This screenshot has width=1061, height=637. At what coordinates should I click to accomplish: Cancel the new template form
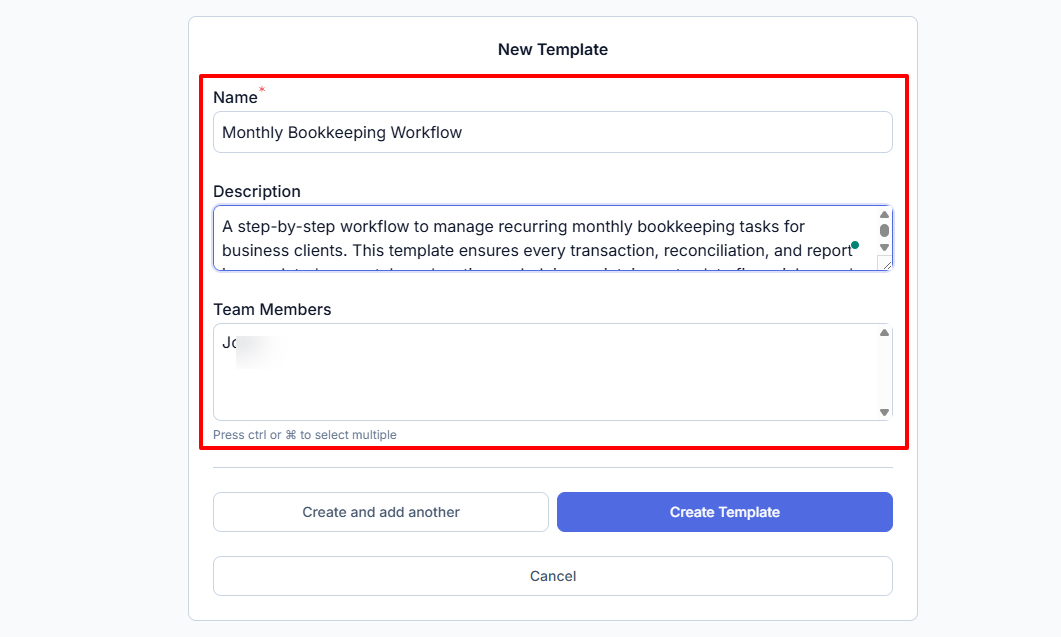(552, 575)
